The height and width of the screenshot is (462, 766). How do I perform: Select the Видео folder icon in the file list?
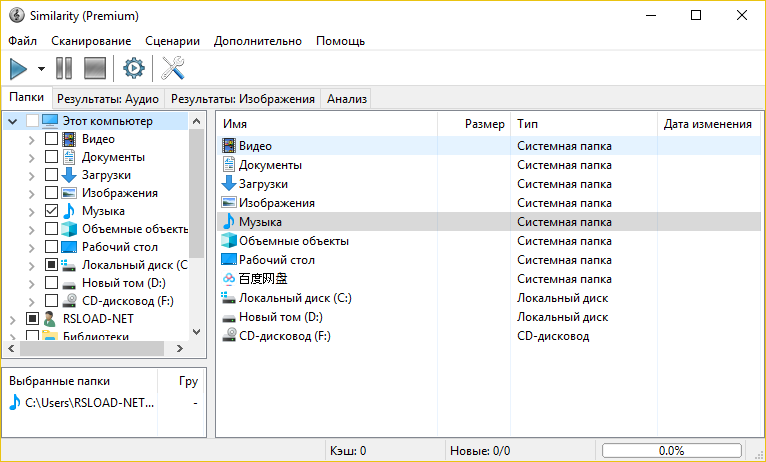[x=228, y=146]
